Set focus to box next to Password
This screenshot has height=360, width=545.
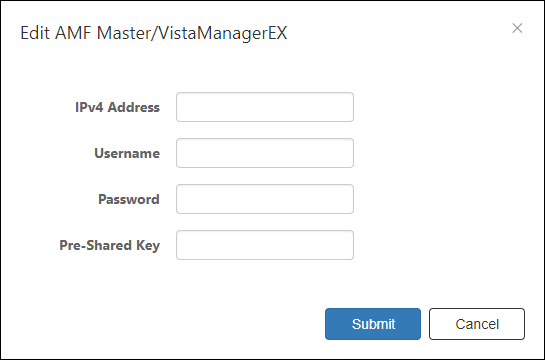[265, 199]
